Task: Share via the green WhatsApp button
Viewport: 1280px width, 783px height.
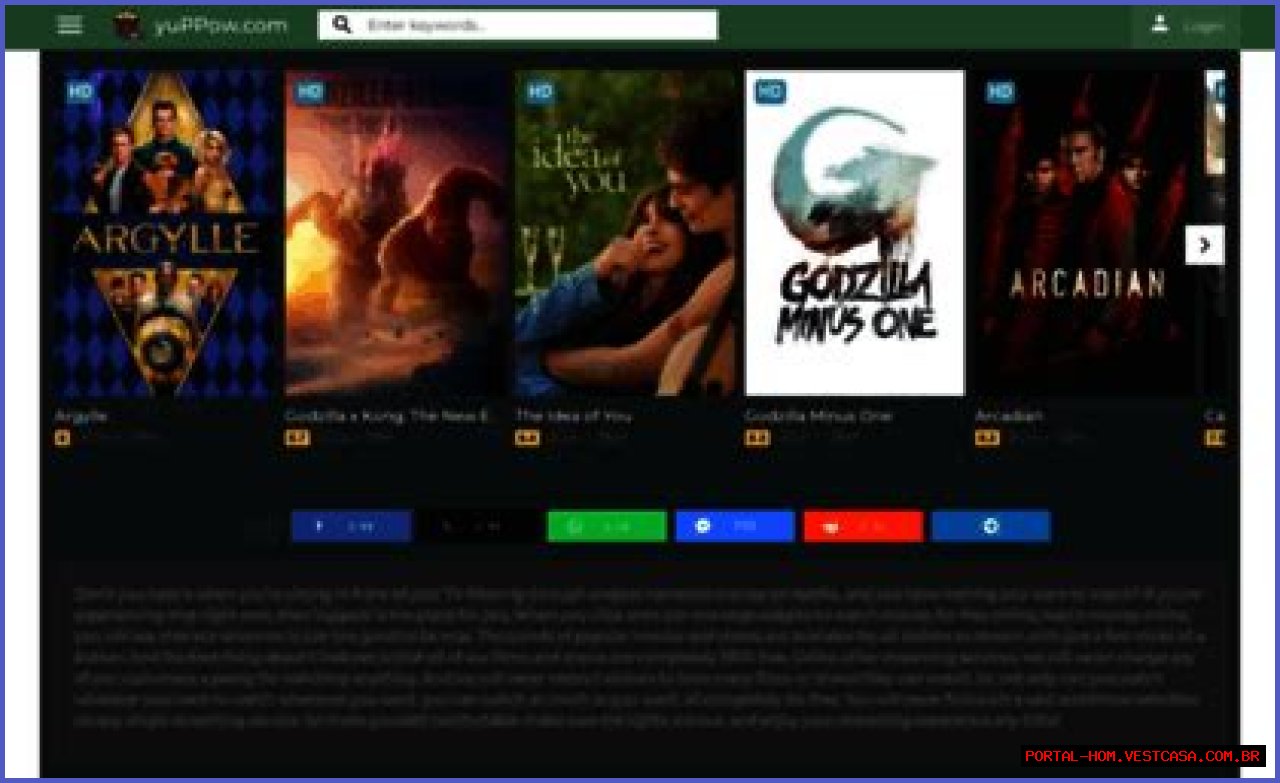Action: (x=606, y=526)
